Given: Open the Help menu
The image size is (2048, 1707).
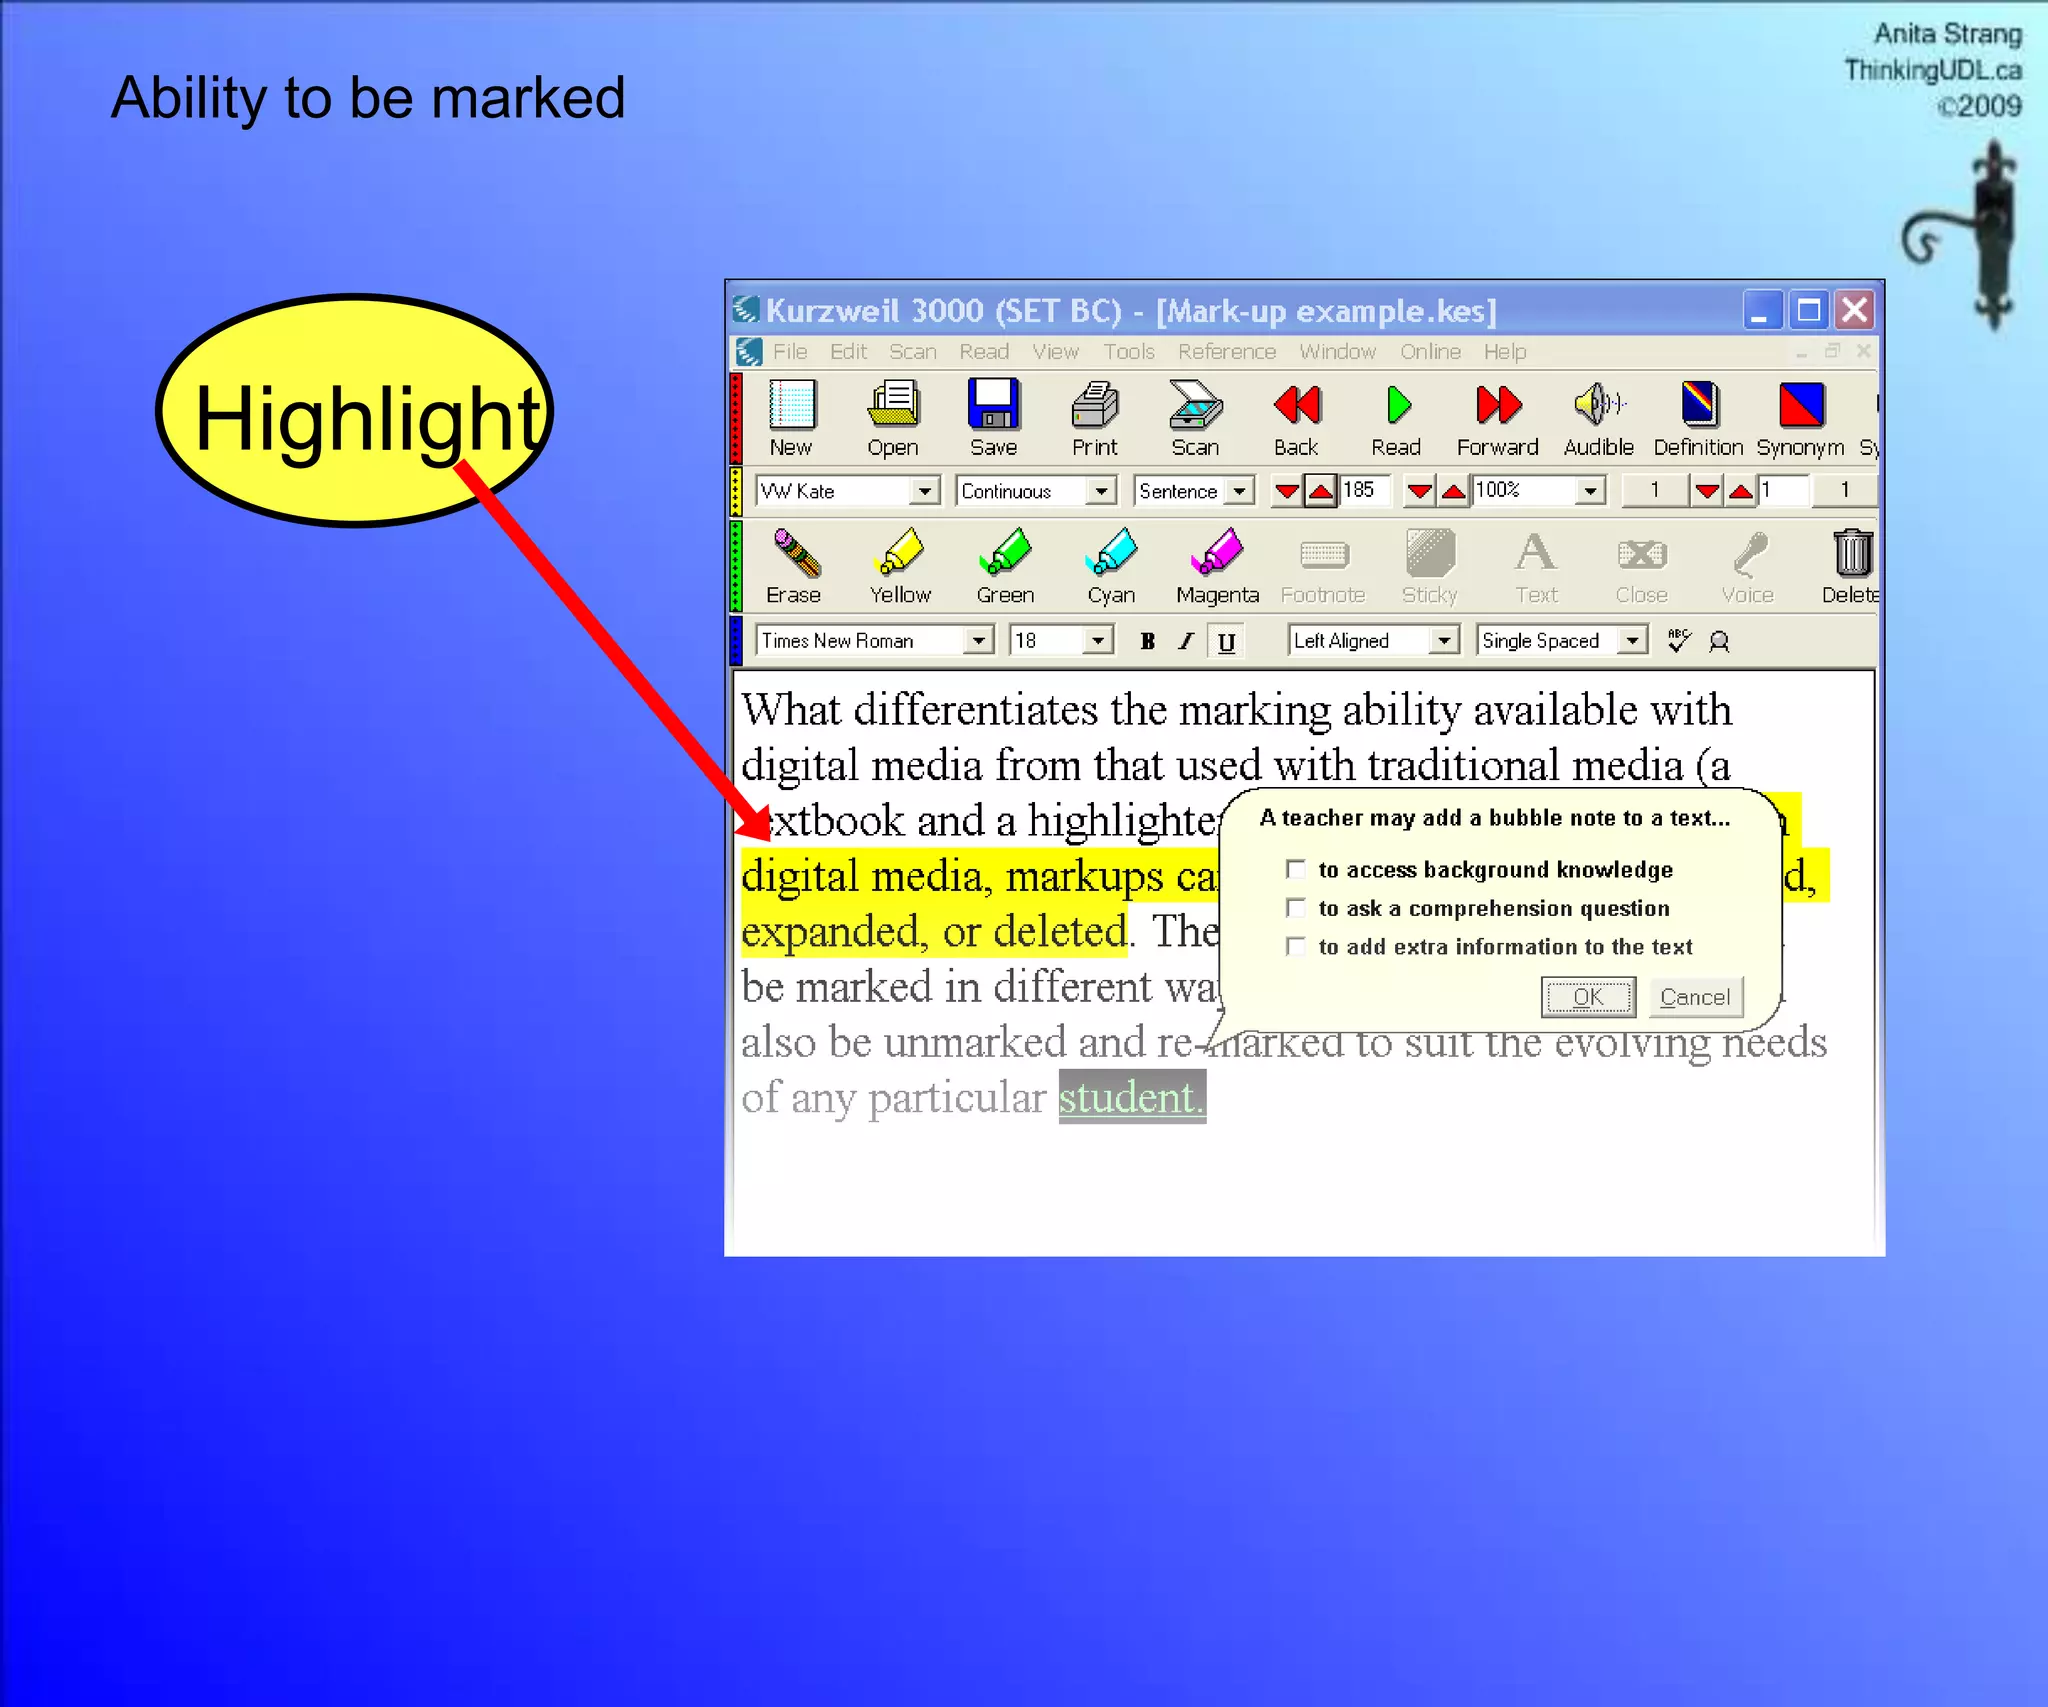Looking at the screenshot, I should coord(1505,352).
